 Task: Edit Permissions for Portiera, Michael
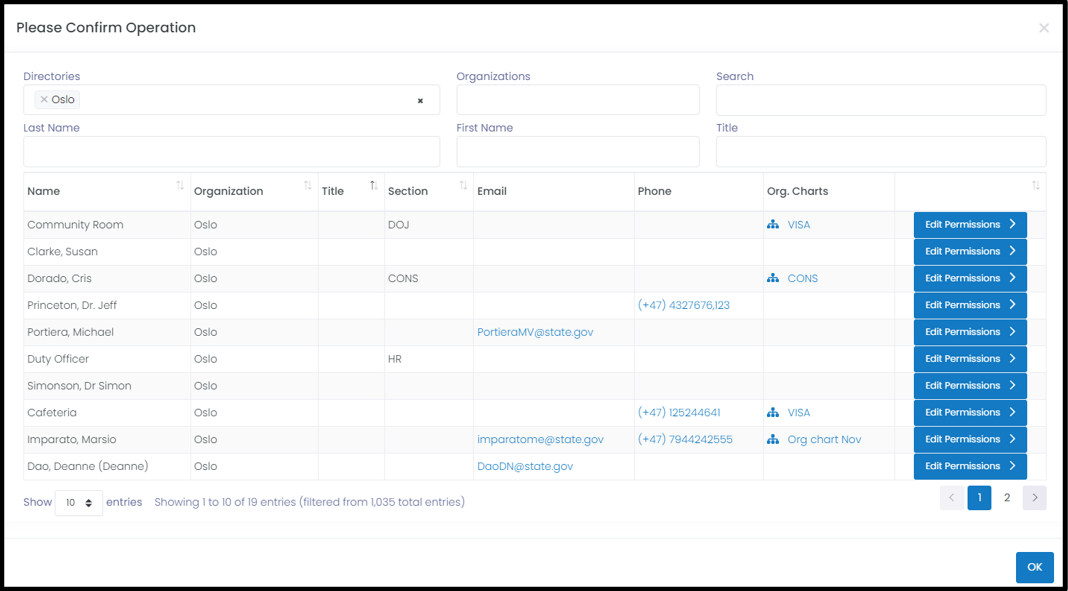(x=970, y=332)
